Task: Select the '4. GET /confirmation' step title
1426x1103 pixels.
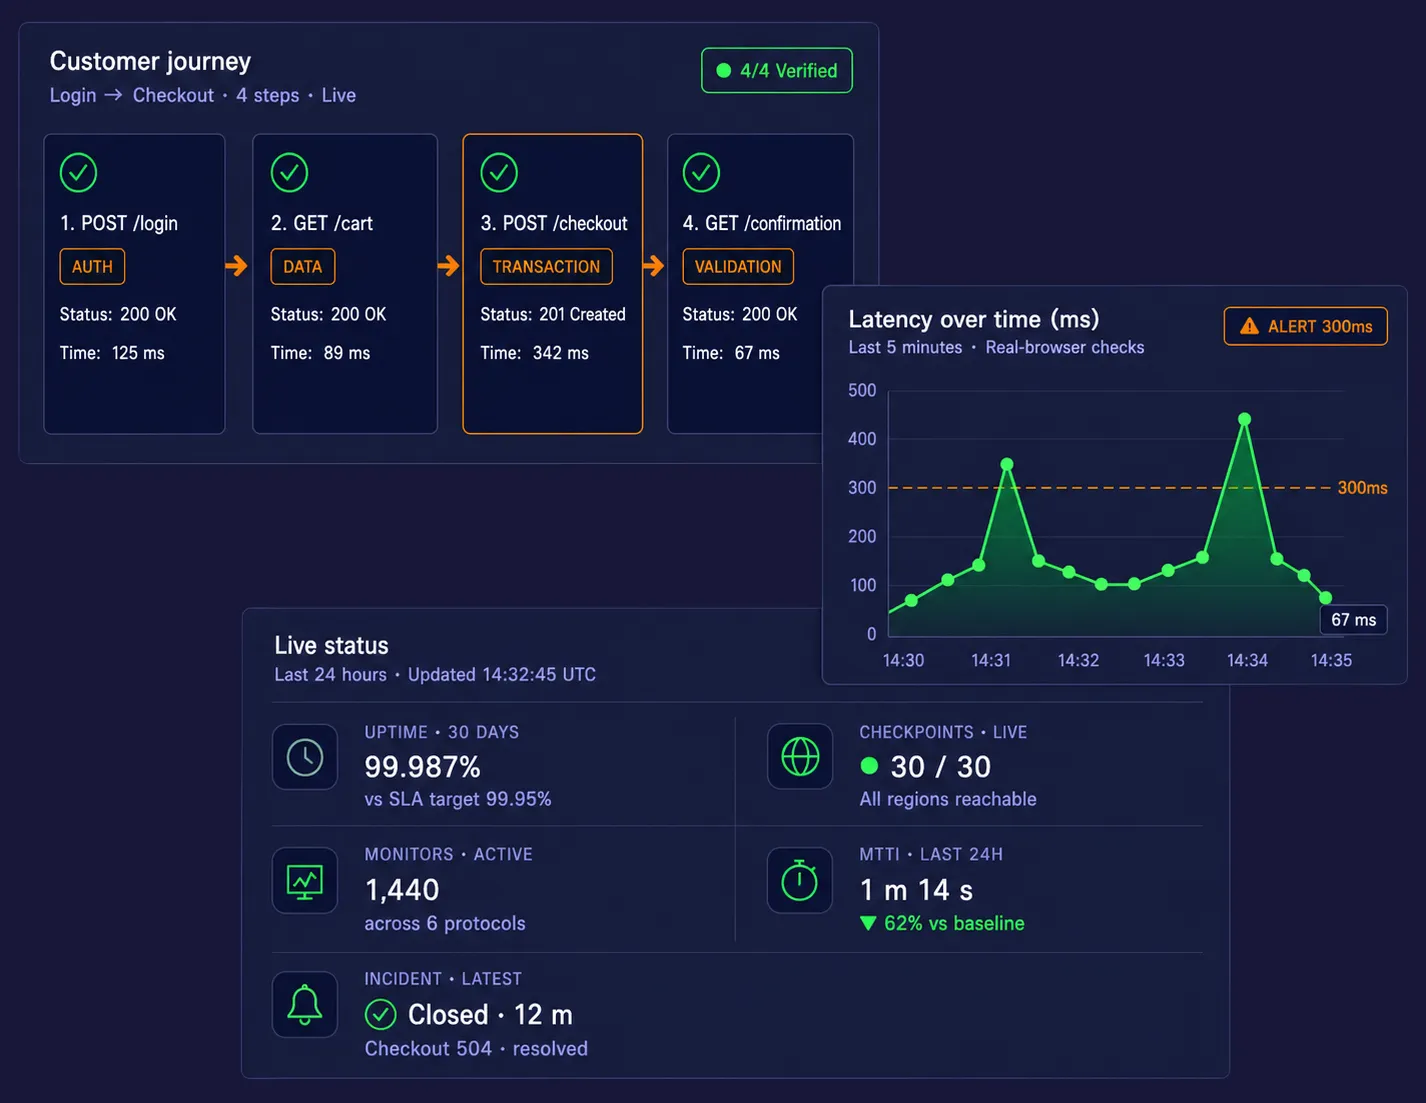Action: click(762, 223)
